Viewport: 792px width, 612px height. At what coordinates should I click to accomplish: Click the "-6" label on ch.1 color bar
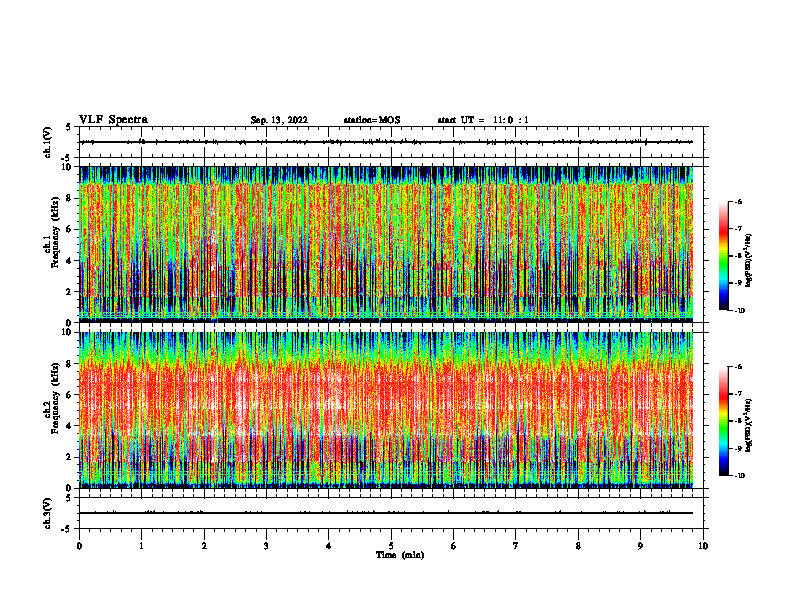coord(738,201)
